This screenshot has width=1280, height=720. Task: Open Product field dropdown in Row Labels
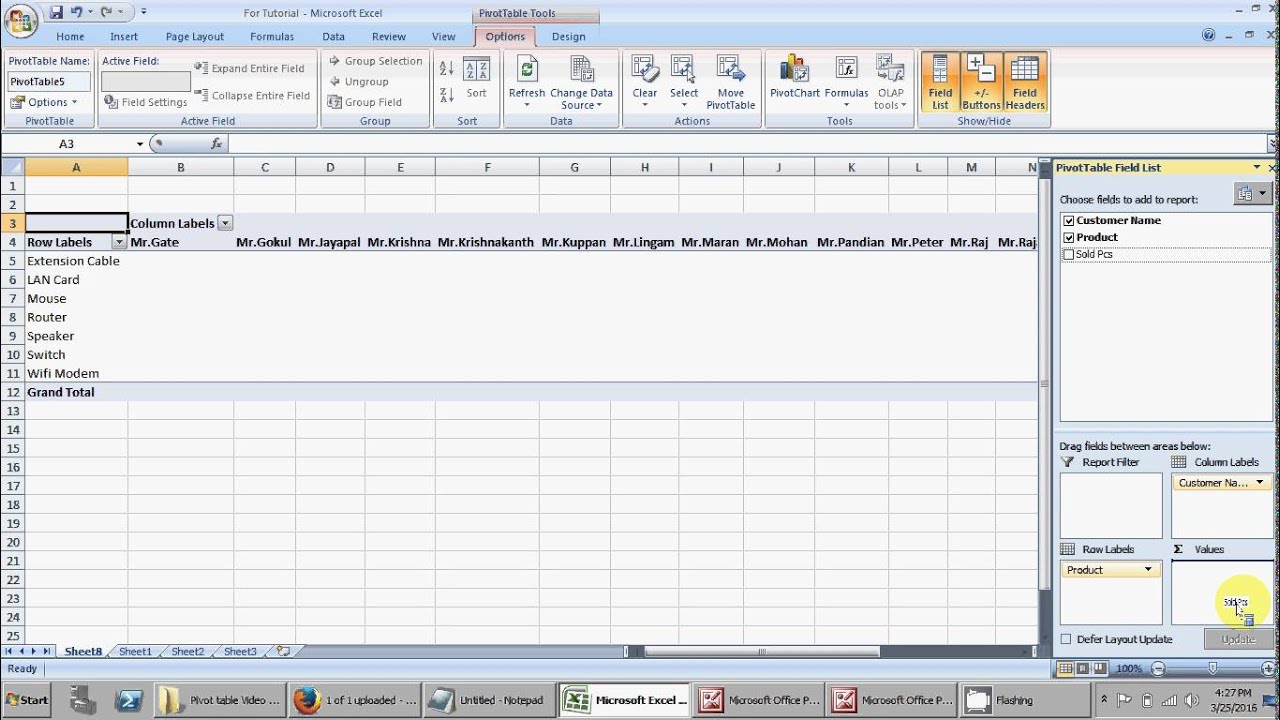click(1148, 570)
